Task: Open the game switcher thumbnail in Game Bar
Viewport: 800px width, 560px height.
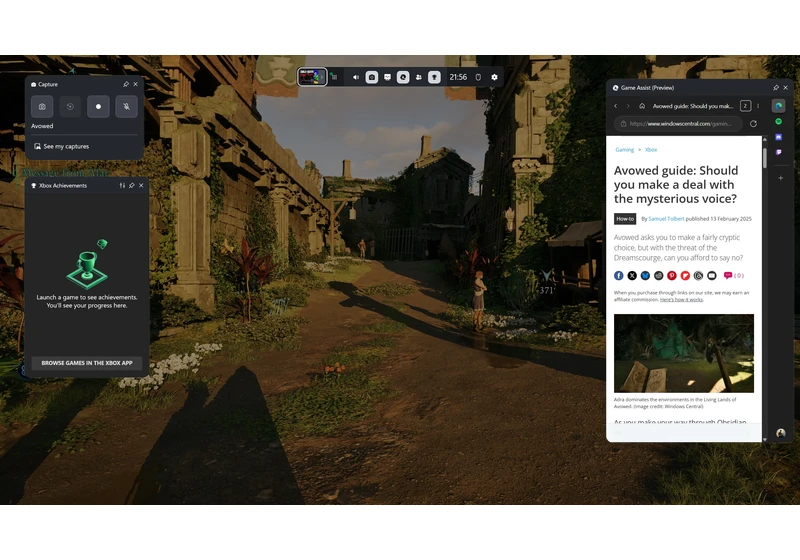Action: (312, 77)
